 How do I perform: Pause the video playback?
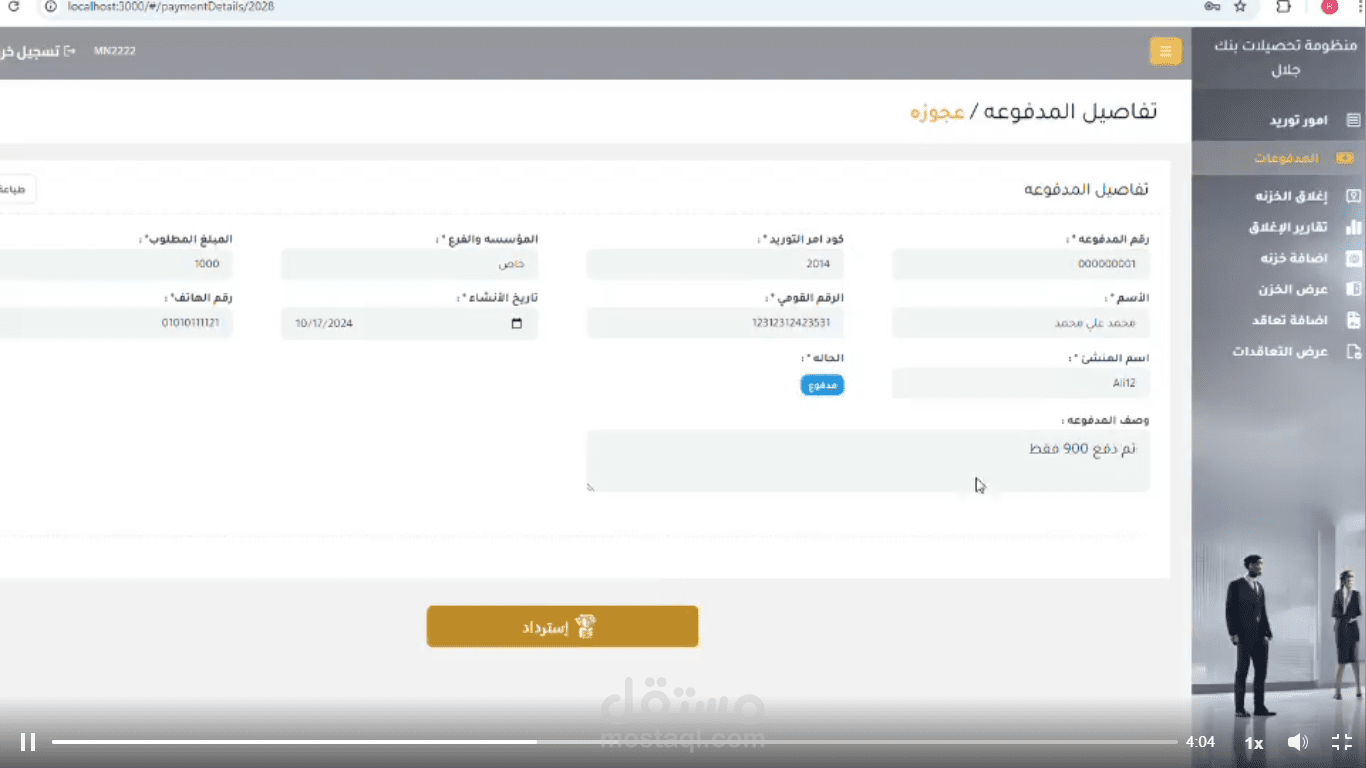coord(28,742)
